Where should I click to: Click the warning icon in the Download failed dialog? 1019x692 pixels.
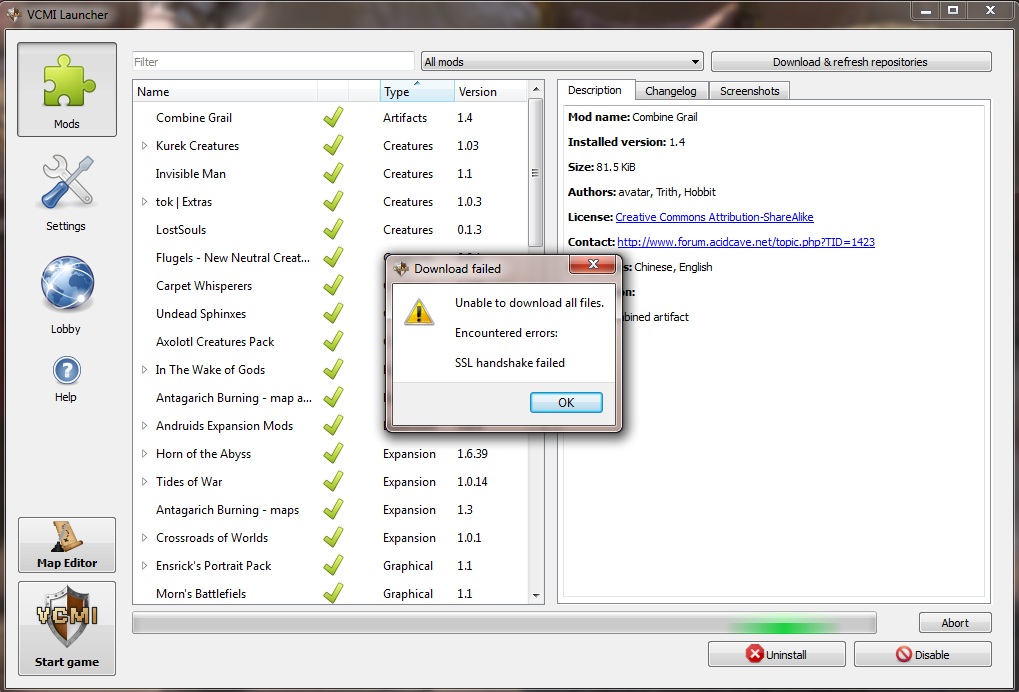click(419, 312)
